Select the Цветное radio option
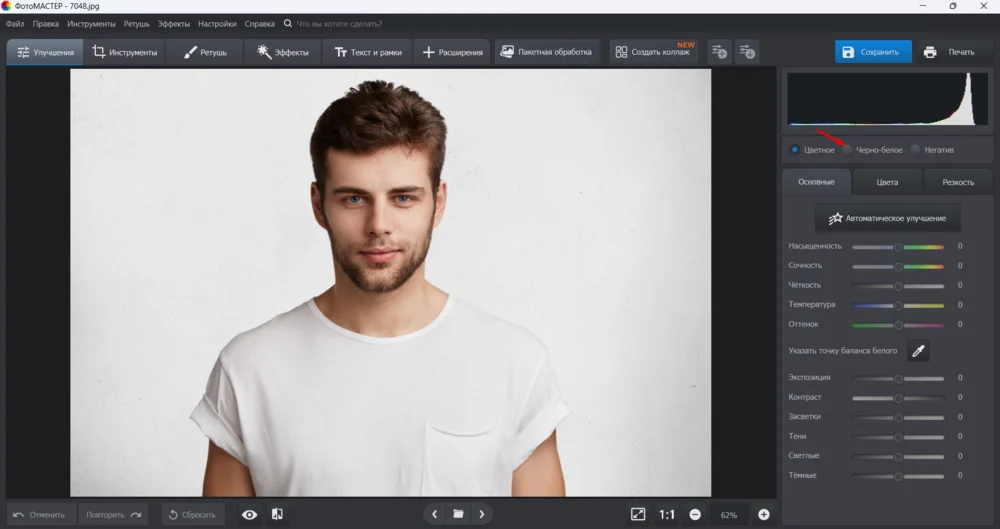Viewport: 1000px width, 529px height. click(x=795, y=150)
